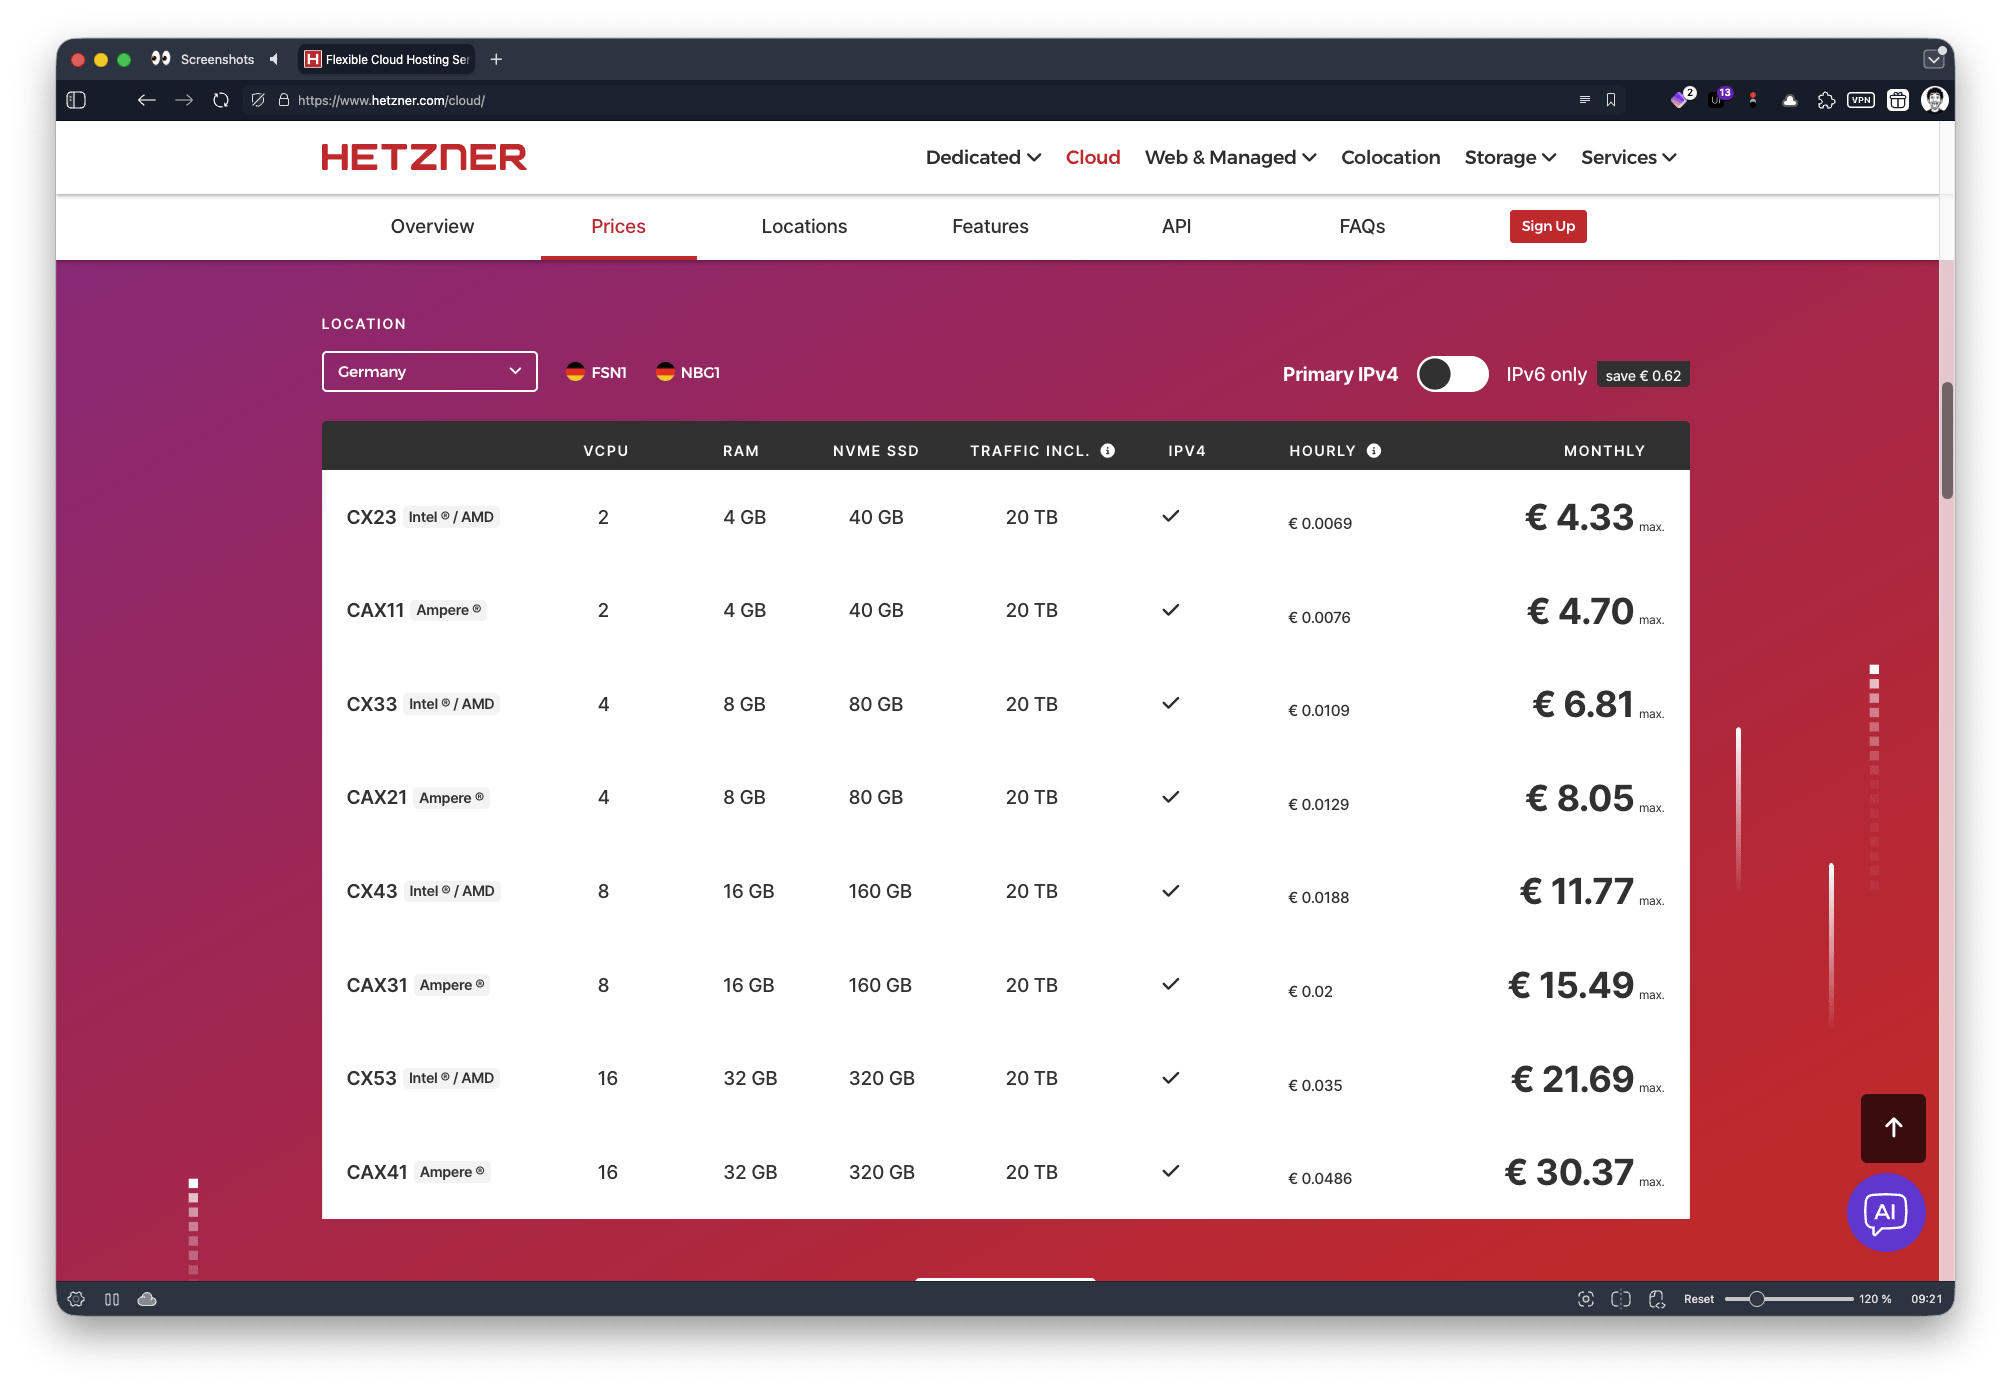Image resolution: width=2011 pixels, height=1390 pixels.
Task: Open the Colocation menu item
Action: point(1390,157)
